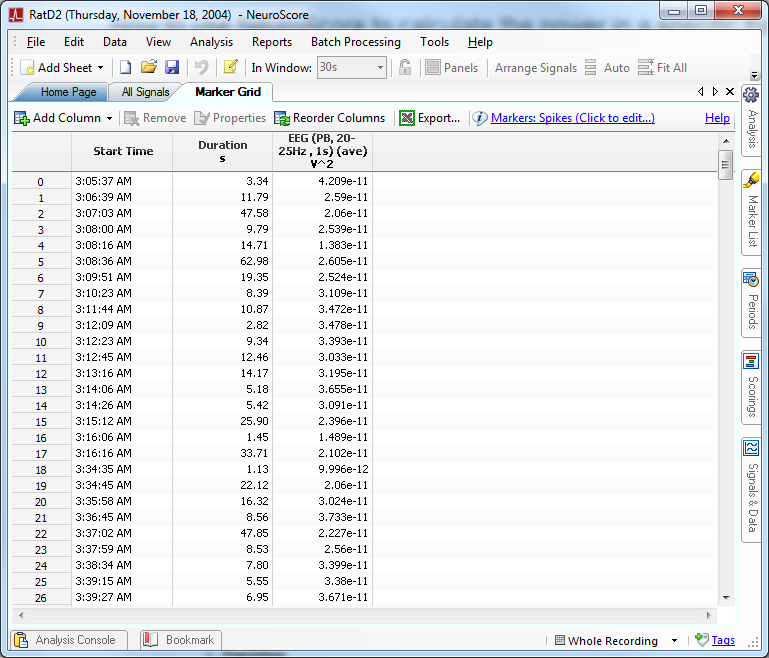Screen dimensions: 769x658
Task: Open the Bookmark panel
Action: point(180,640)
